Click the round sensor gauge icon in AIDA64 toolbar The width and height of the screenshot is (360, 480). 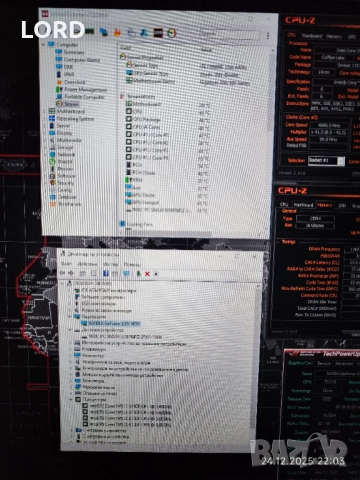point(172,33)
